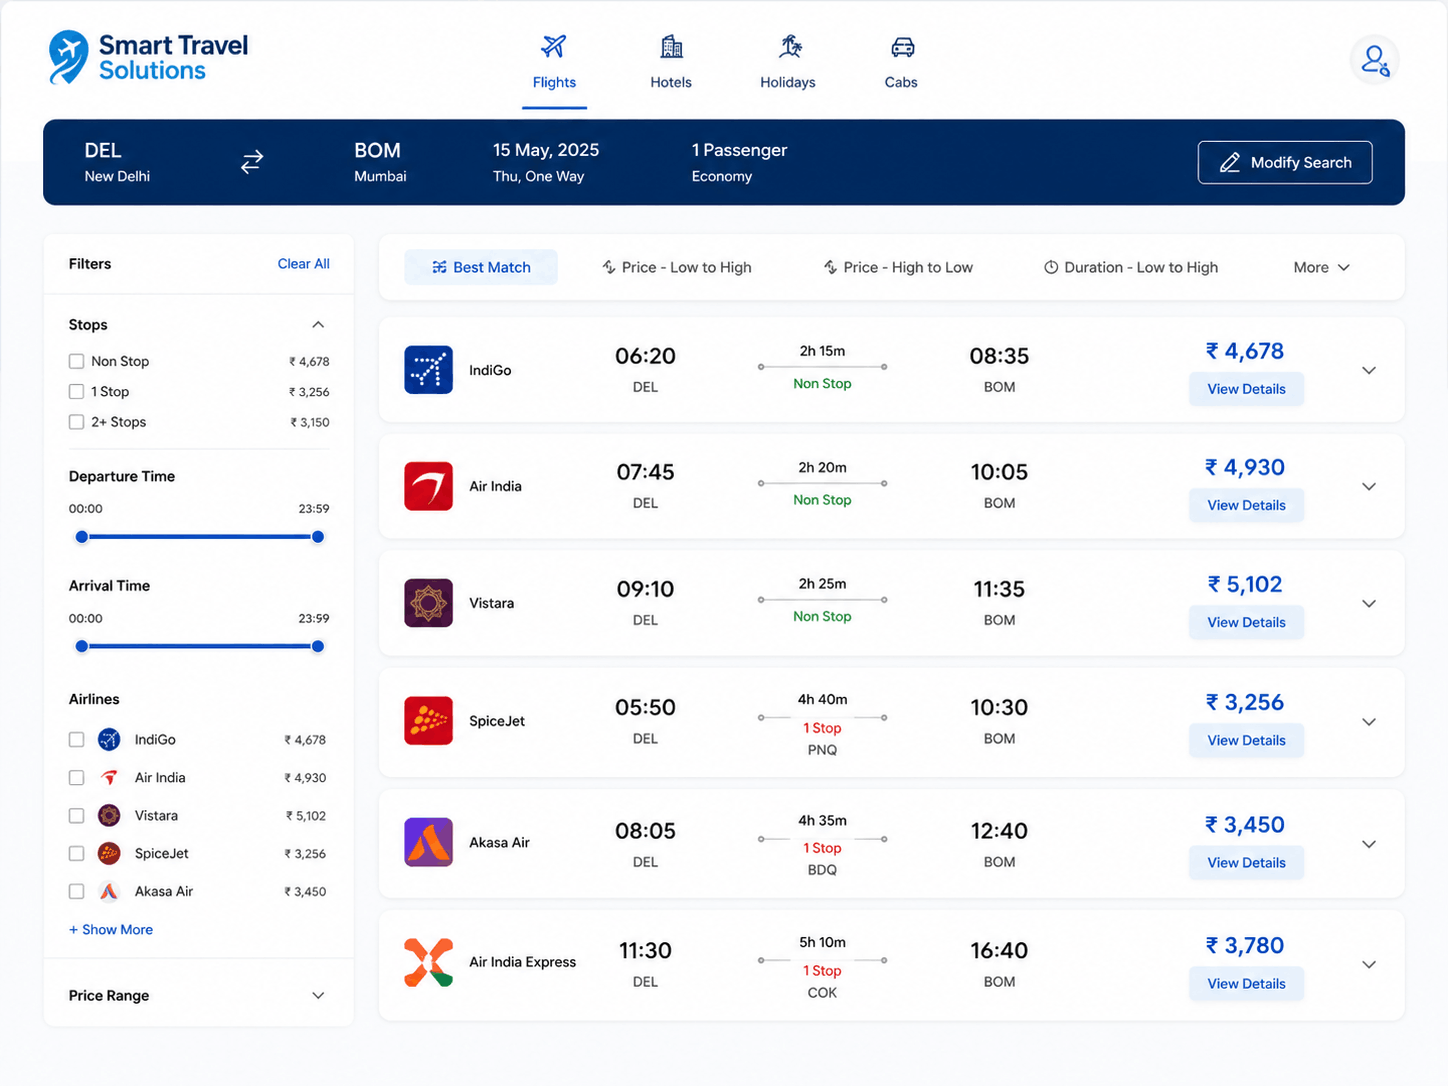The image size is (1448, 1086).
Task: Click IndiGo logo in Airlines filter
Action: point(109,740)
